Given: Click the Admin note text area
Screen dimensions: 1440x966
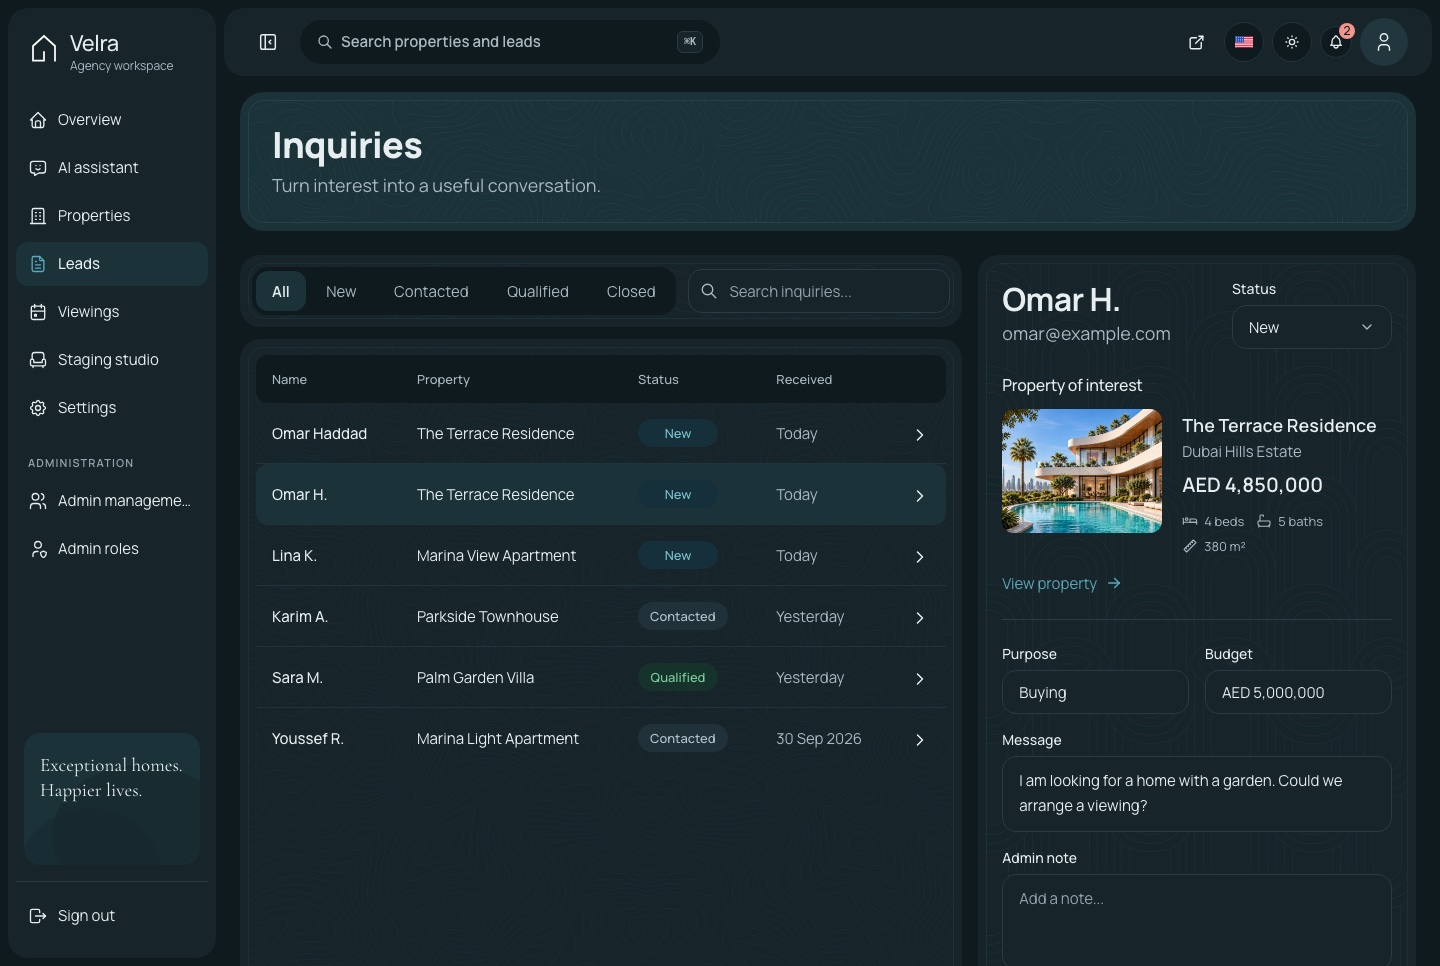Looking at the screenshot, I should (1197, 920).
